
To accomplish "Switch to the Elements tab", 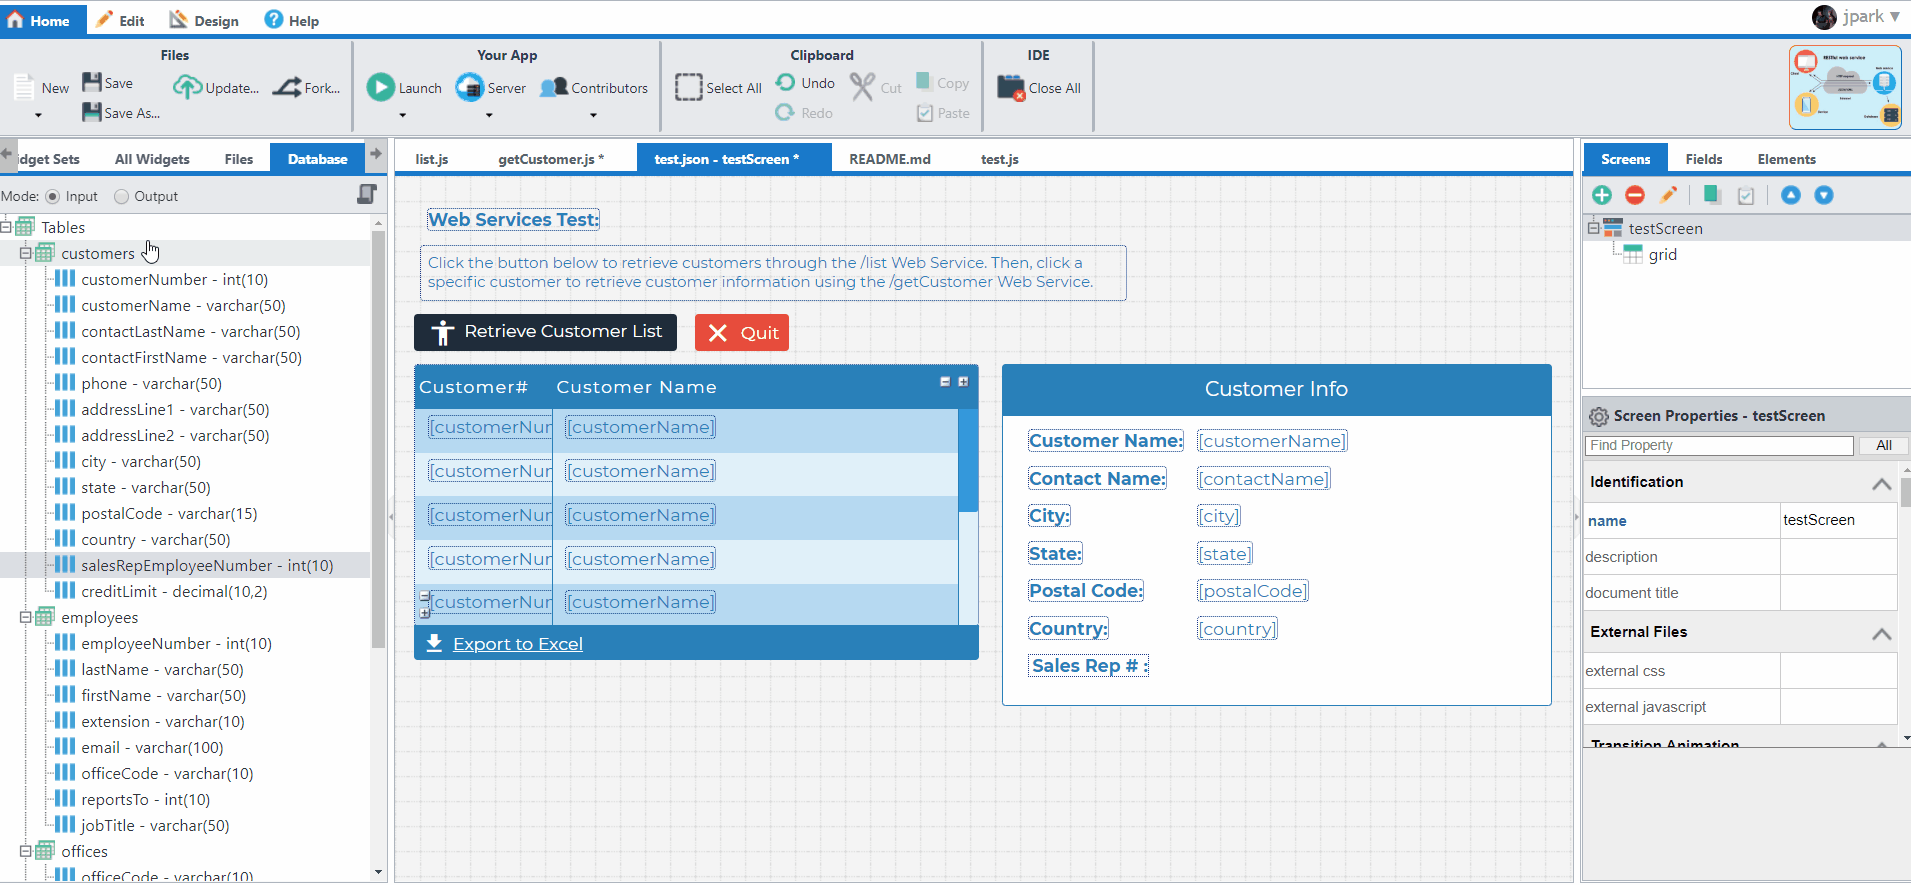I will [x=1787, y=159].
